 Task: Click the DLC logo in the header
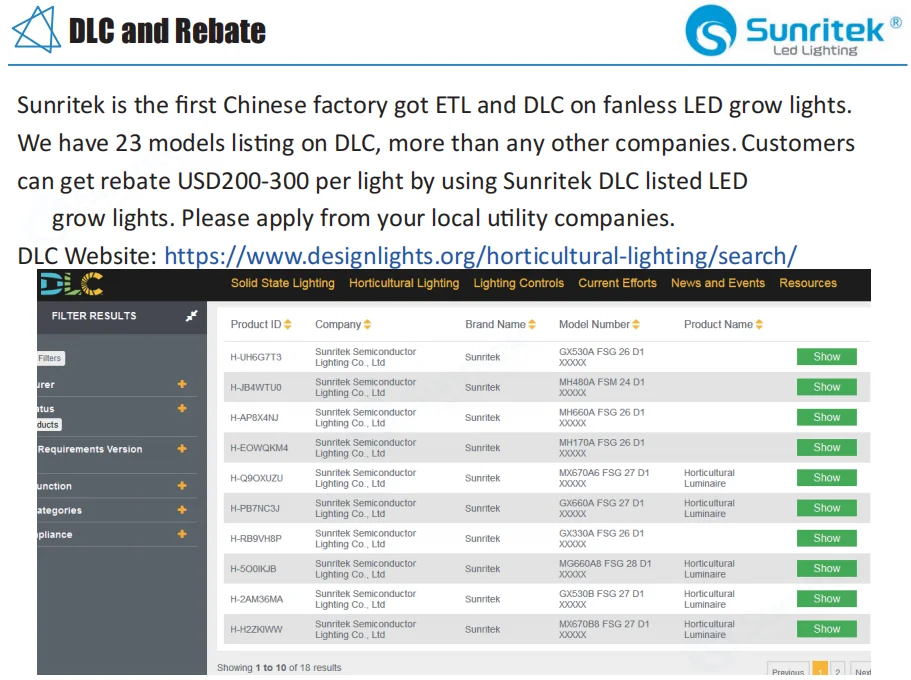(72, 284)
